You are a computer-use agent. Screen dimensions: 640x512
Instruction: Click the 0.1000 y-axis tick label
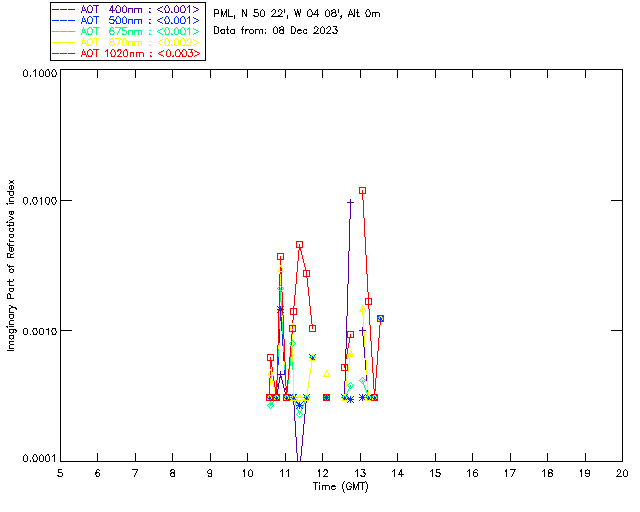pos(39,73)
